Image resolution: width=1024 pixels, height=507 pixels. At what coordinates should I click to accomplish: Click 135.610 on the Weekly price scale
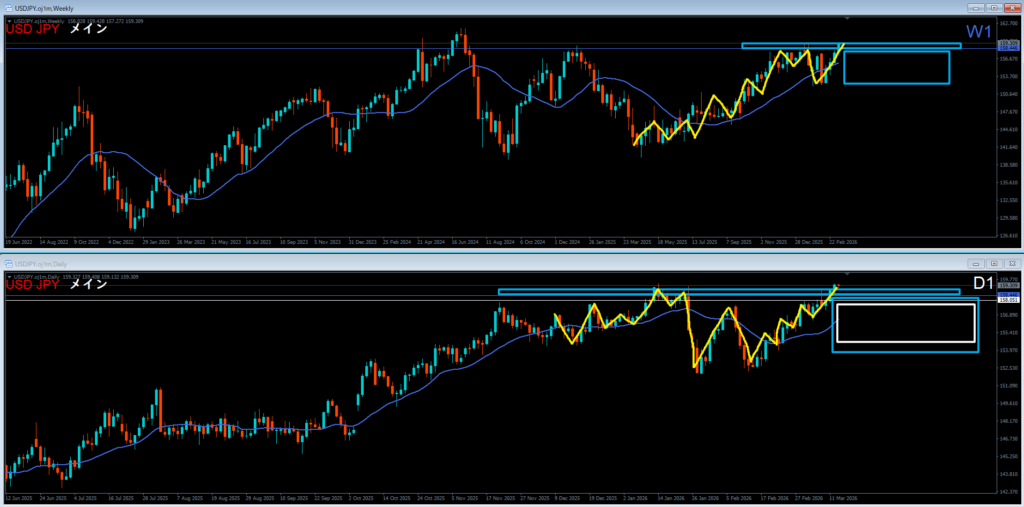(1008, 182)
